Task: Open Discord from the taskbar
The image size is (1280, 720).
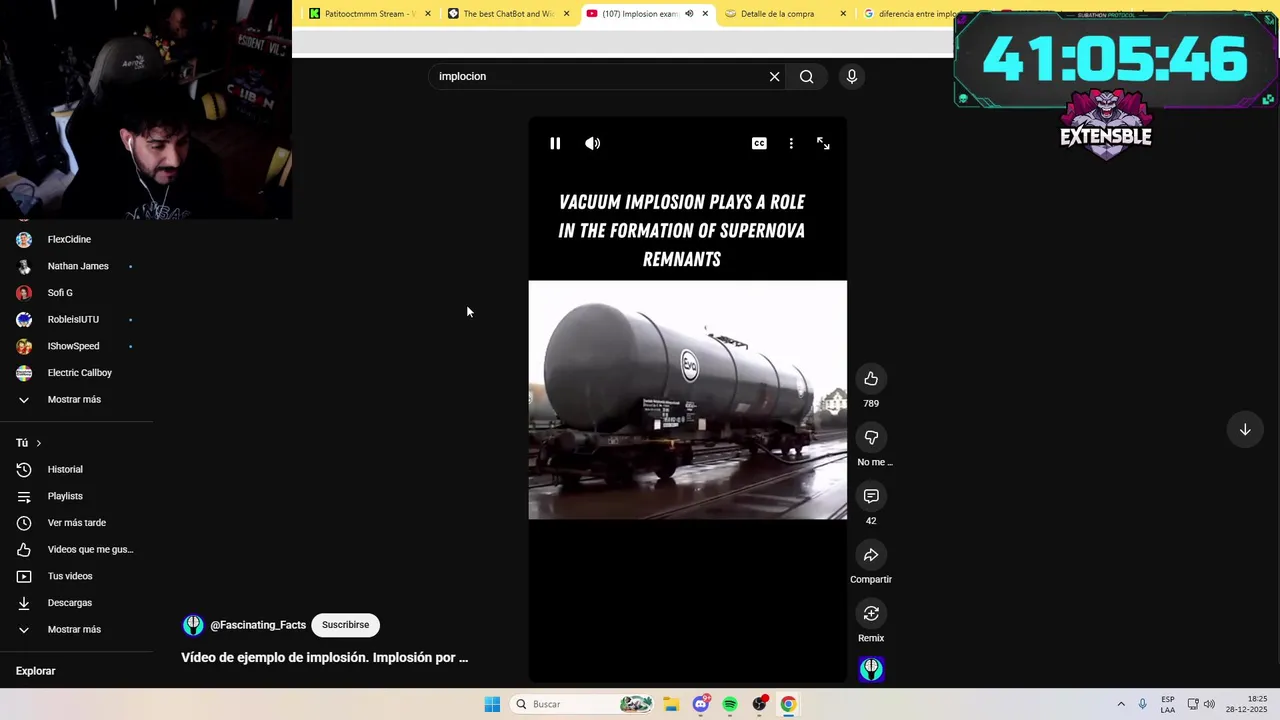Action: tap(701, 704)
